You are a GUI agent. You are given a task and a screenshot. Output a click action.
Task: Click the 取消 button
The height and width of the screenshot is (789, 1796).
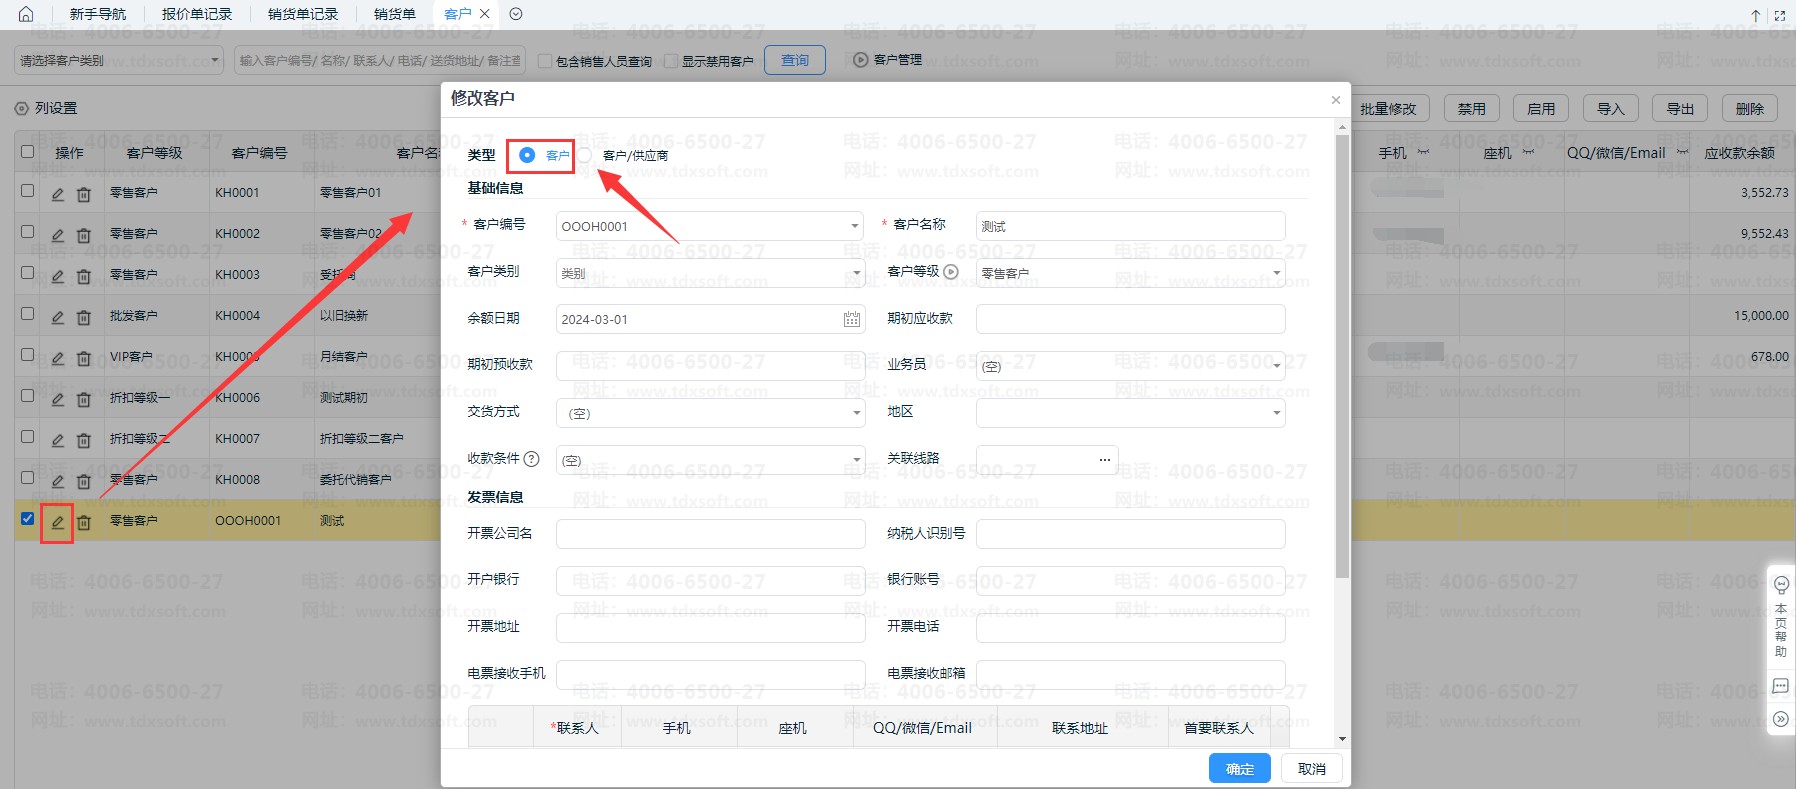point(1311,768)
